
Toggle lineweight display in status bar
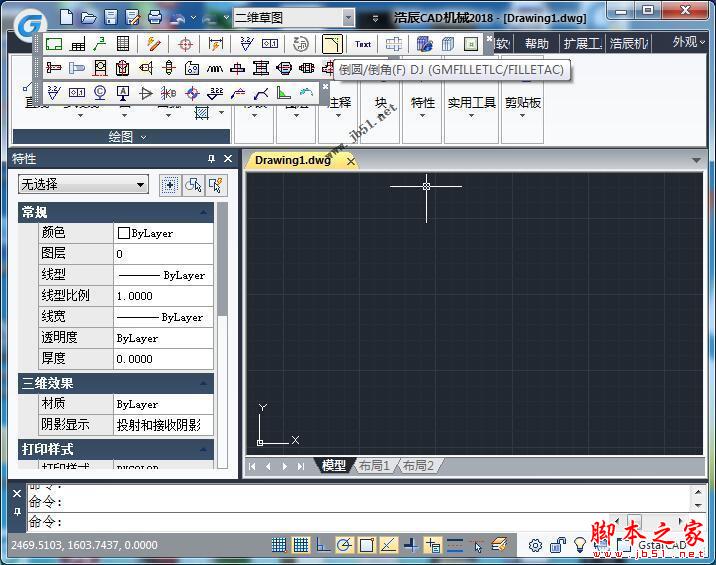coord(455,545)
